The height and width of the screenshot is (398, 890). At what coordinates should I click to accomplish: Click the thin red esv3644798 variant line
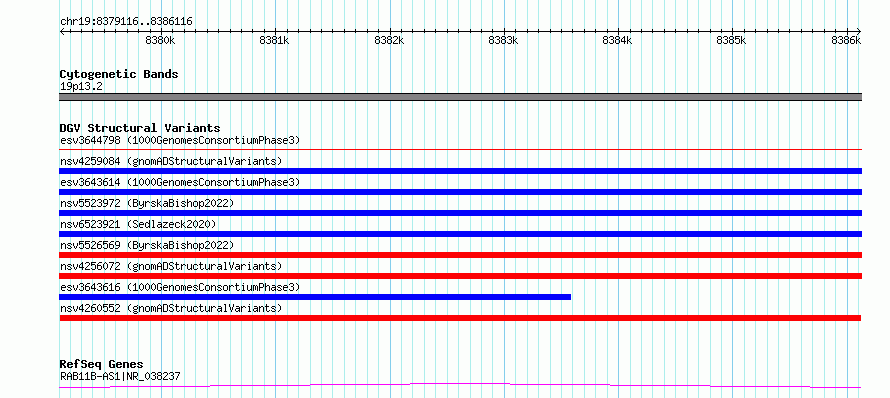click(460, 150)
